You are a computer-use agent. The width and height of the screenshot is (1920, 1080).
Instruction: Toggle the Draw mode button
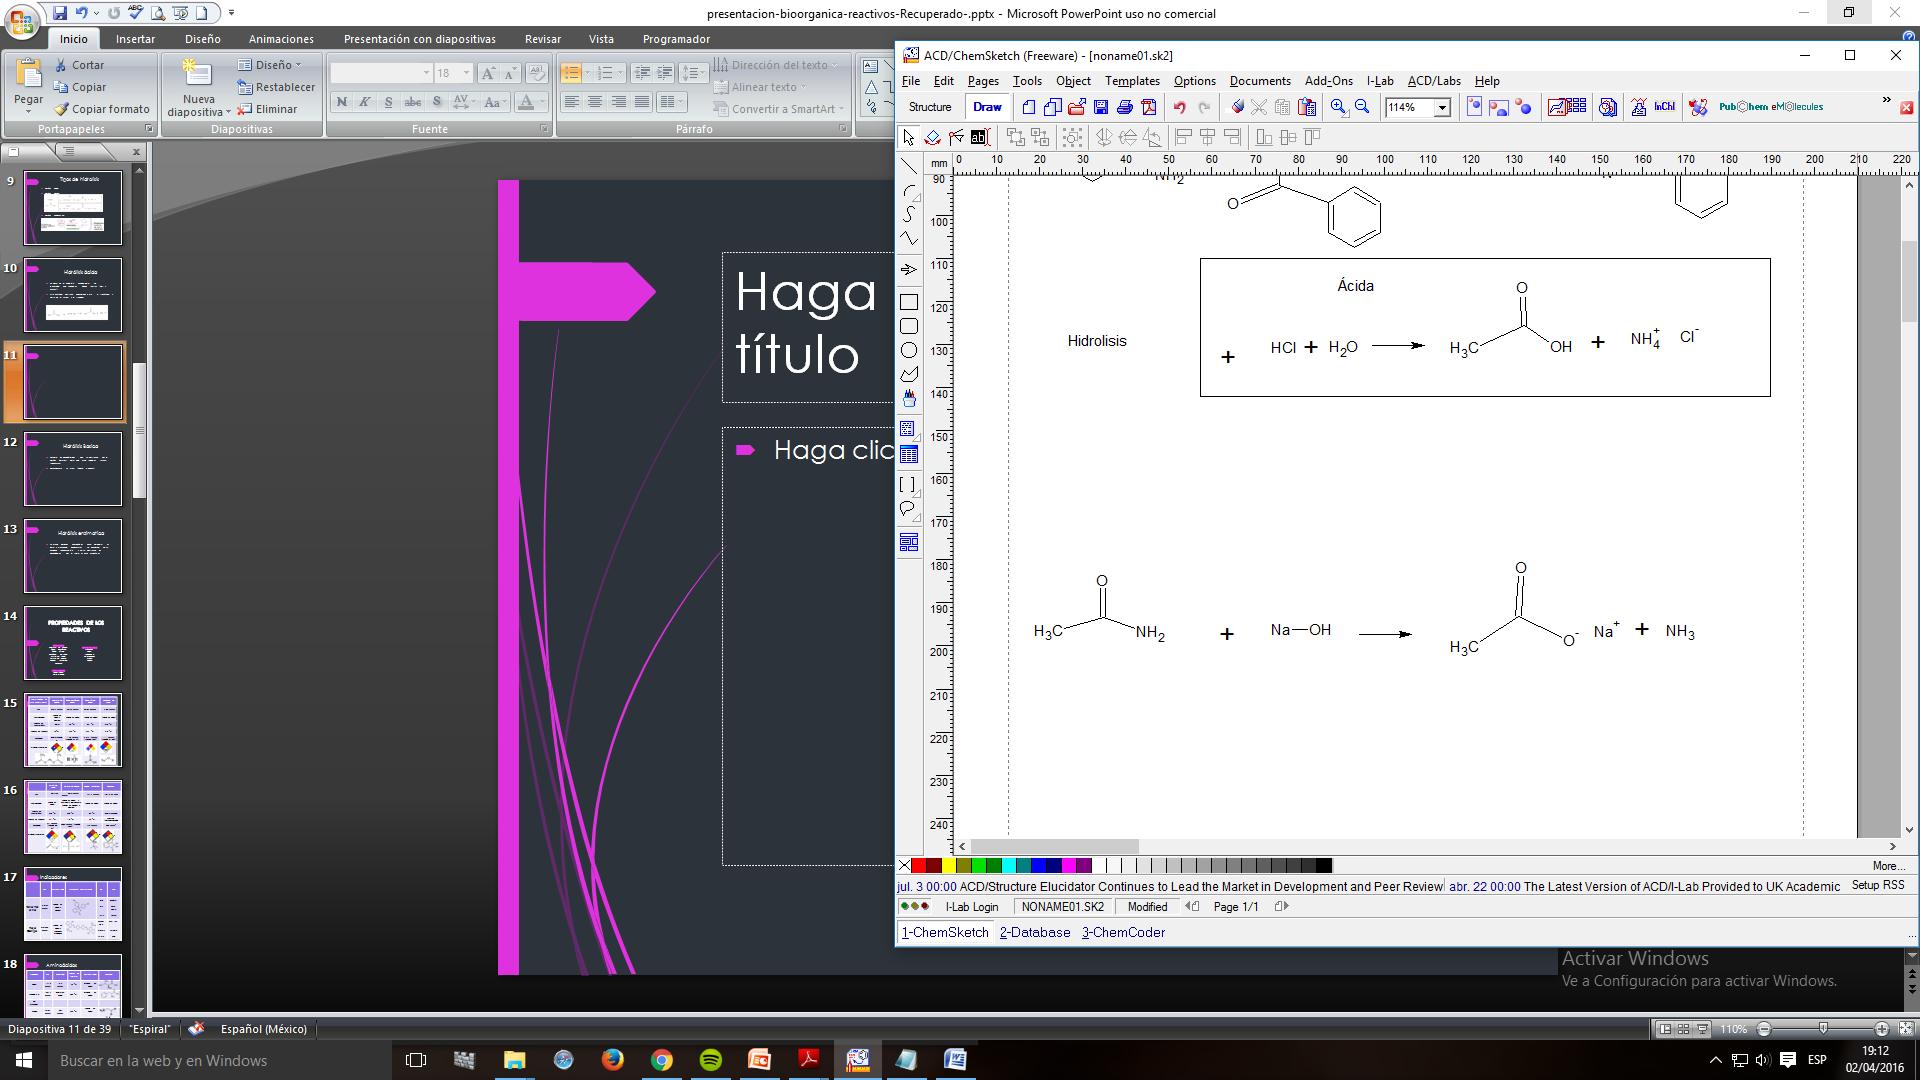tap(987, 107)
